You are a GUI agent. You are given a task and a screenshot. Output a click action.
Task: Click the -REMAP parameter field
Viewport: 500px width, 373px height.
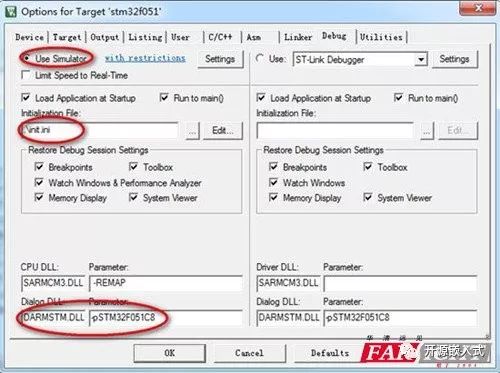166,283
